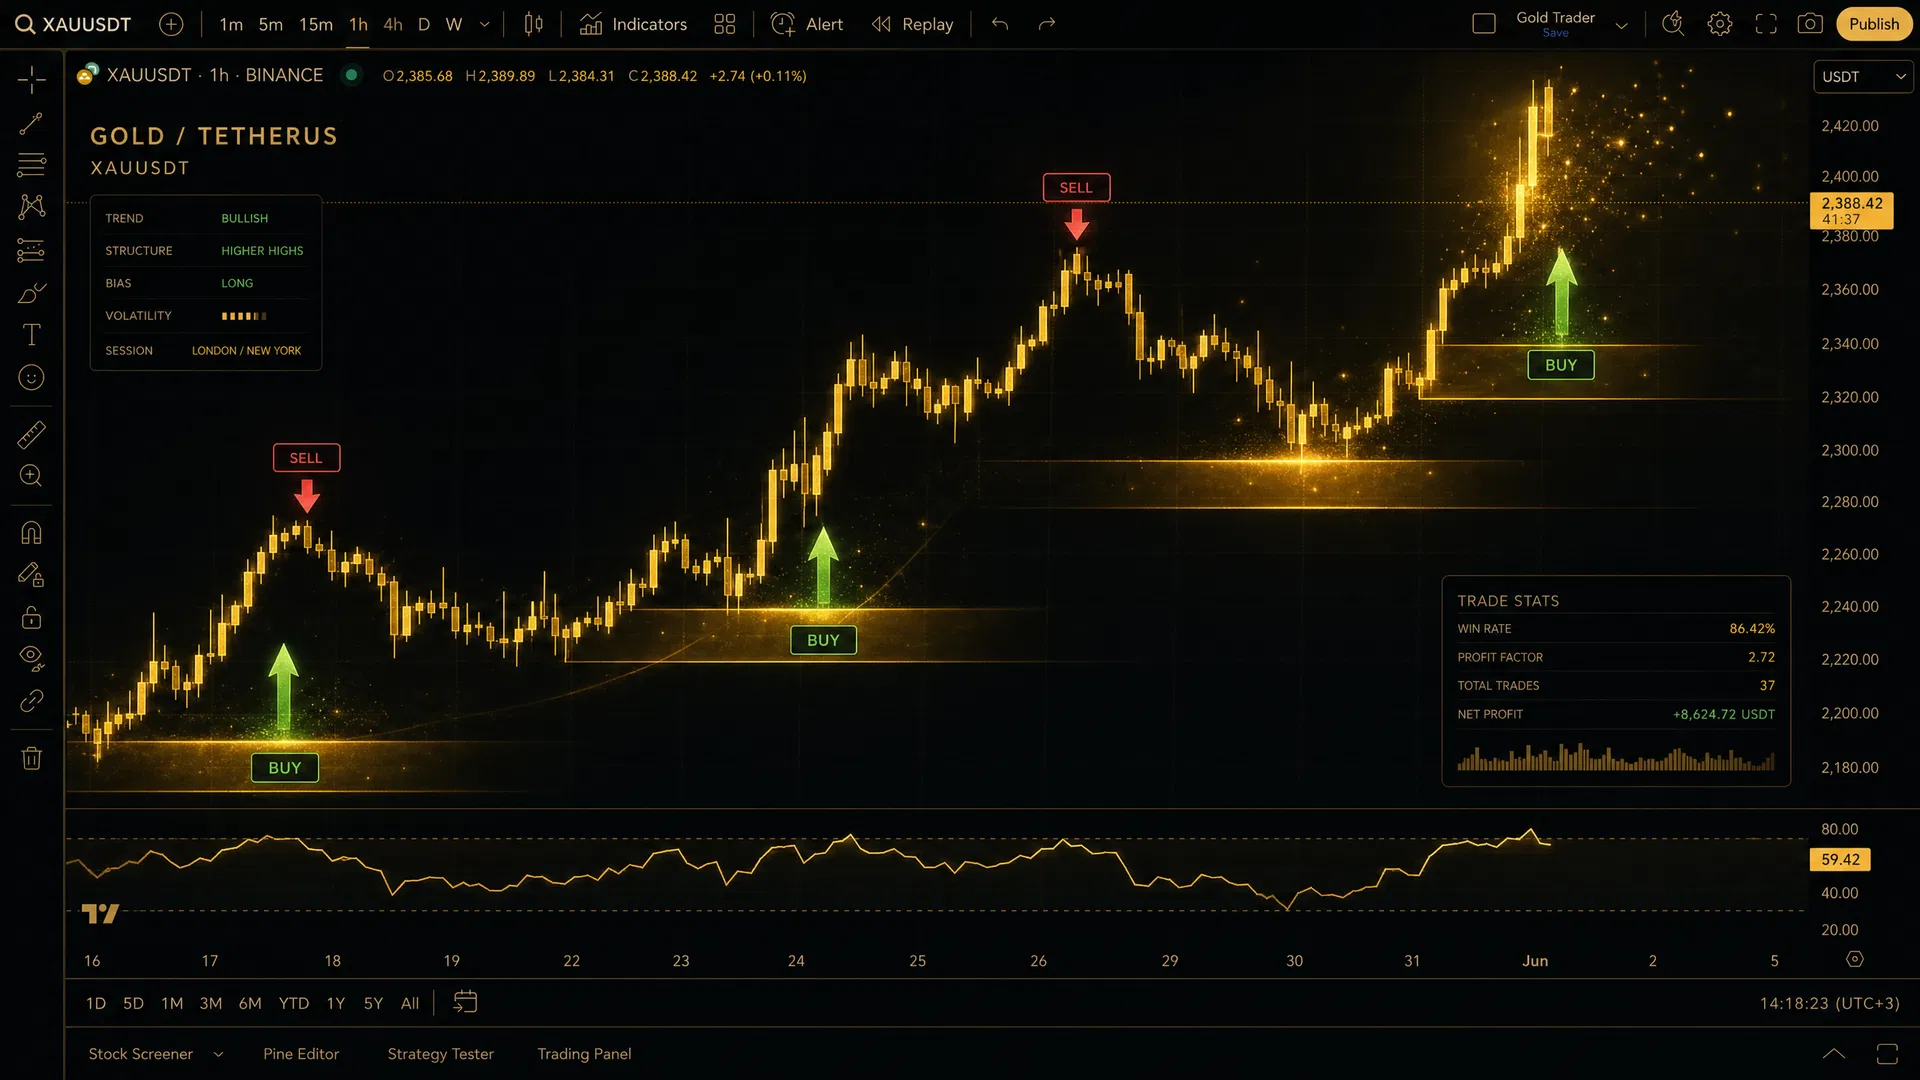Click the green market status dot

pyautogui.click(x=352, y=75)
